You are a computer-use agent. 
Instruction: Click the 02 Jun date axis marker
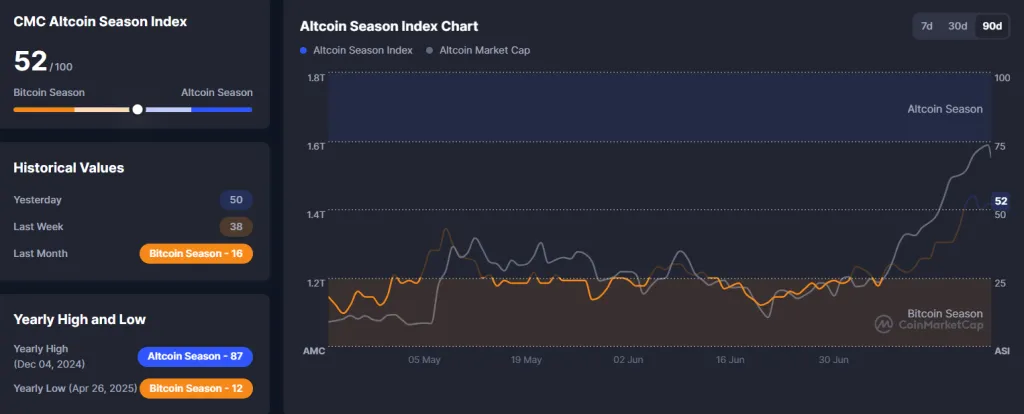click(x=627, y=359)
